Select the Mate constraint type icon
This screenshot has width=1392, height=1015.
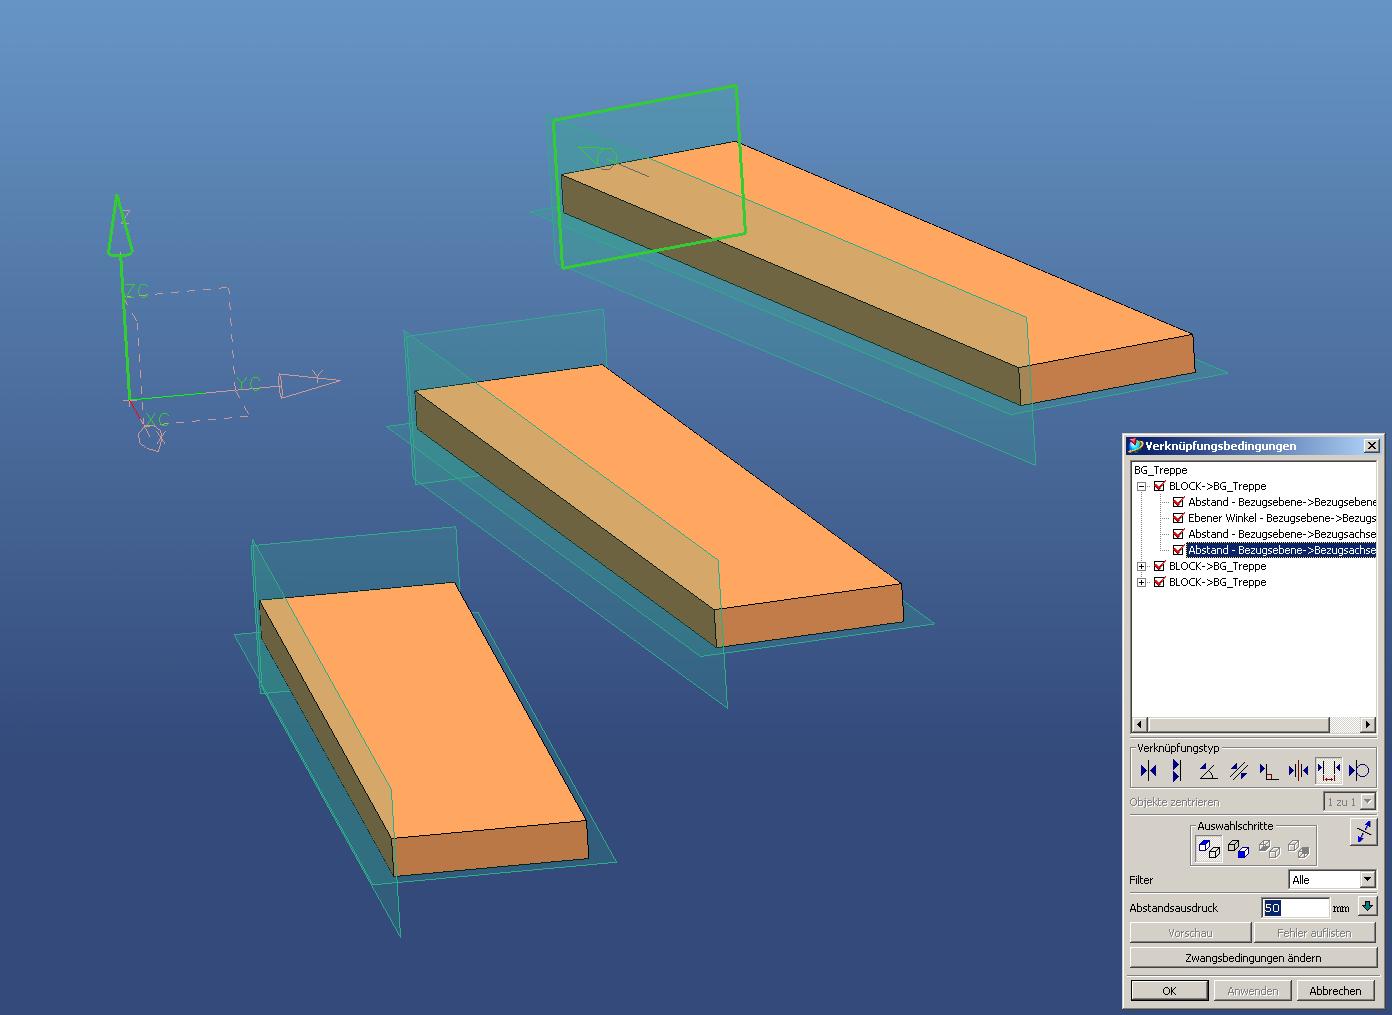(x=1148, y=770)
